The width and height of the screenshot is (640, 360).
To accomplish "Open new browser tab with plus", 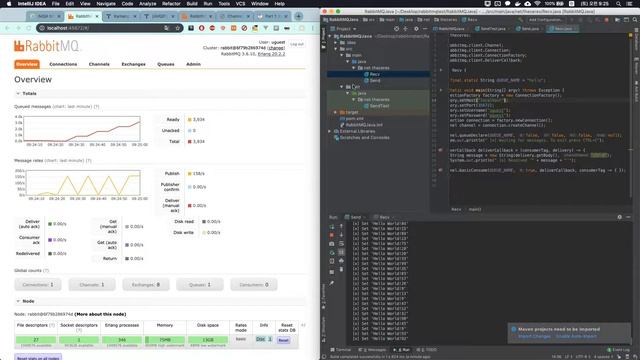I will coord(299,16).
